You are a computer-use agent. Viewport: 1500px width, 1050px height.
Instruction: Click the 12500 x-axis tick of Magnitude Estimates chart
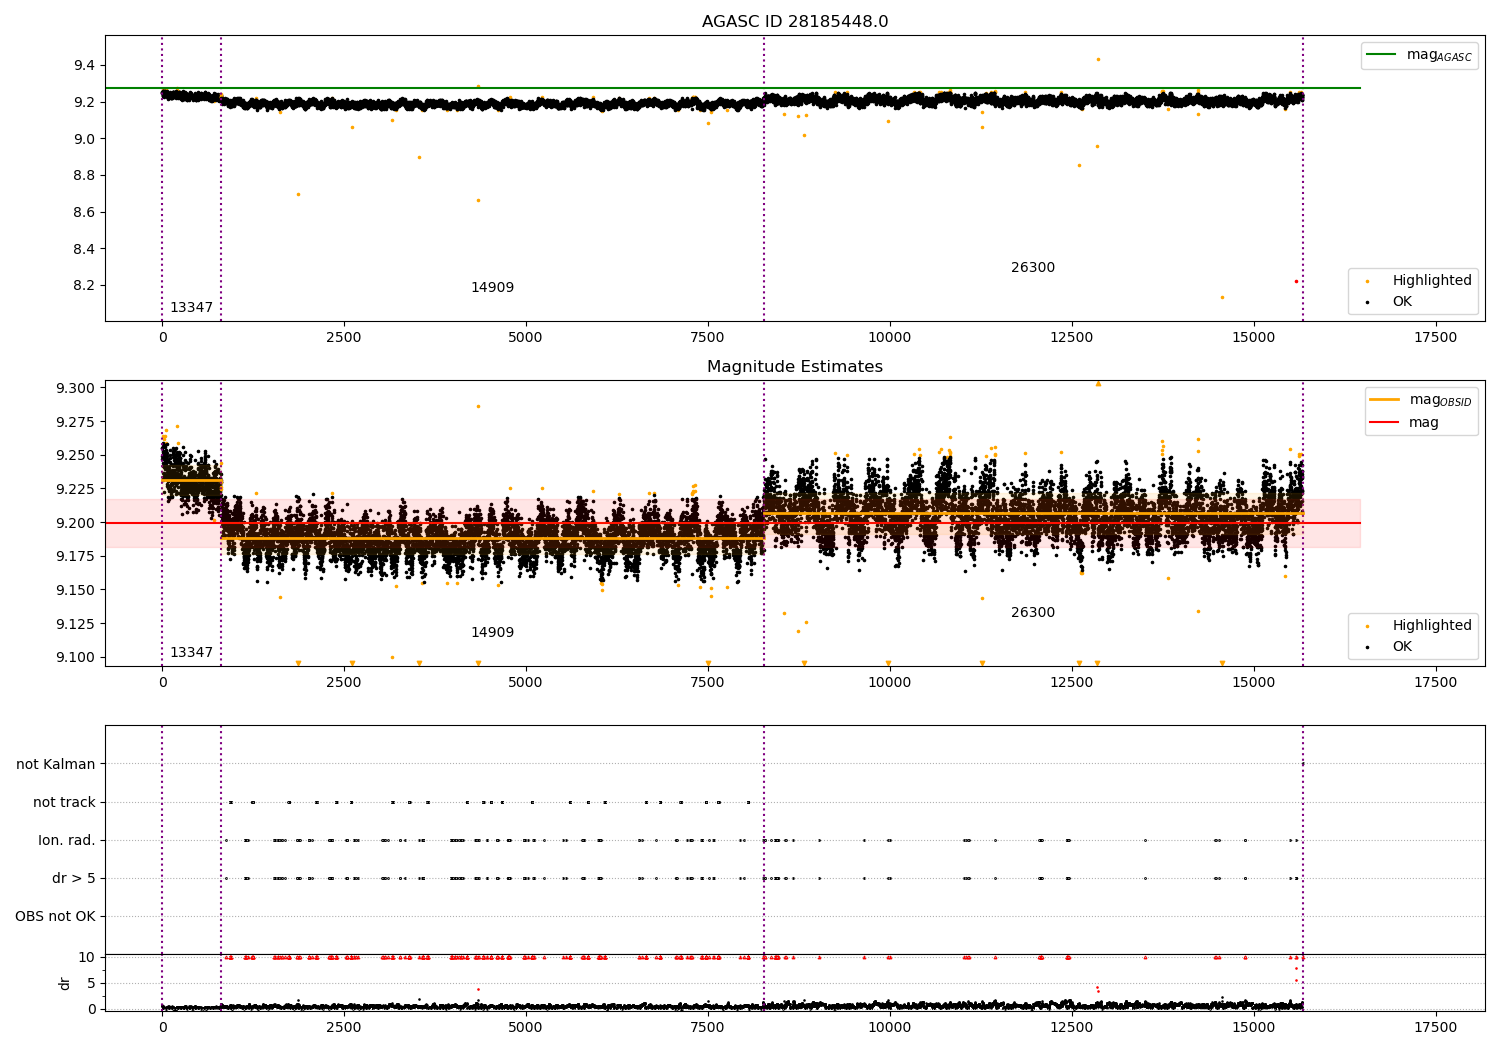pyautogui.click(x=1072, y=683)
